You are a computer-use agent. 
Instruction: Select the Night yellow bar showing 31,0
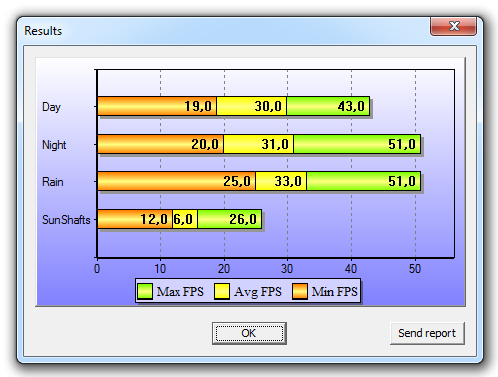pyautogui.click(x=259, y=144)
